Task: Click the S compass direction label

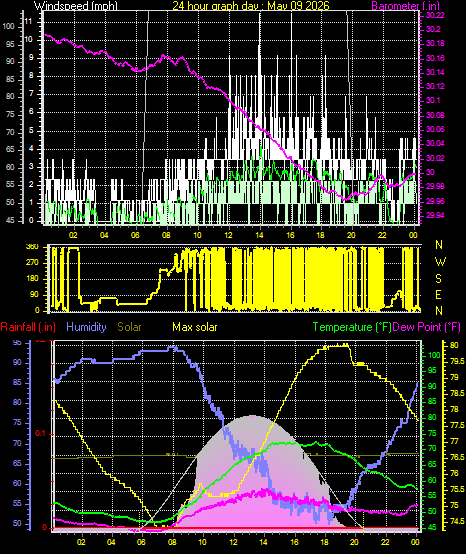Action: pos(438,279)
